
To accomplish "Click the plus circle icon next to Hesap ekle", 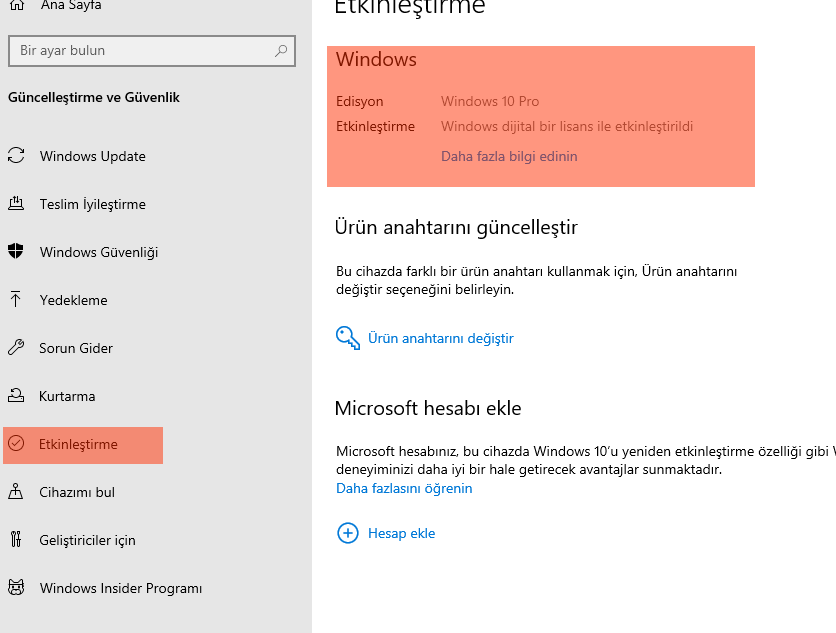I will coord(347,533).
